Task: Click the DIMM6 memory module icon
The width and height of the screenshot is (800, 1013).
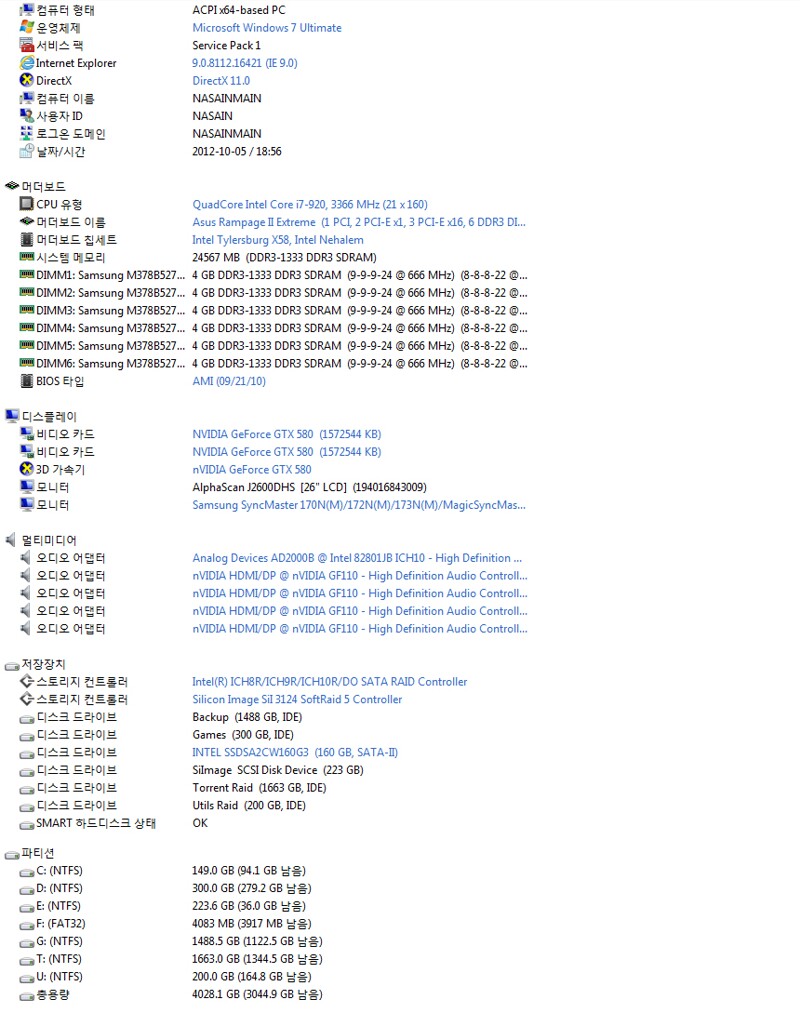Action: (26, 363)
